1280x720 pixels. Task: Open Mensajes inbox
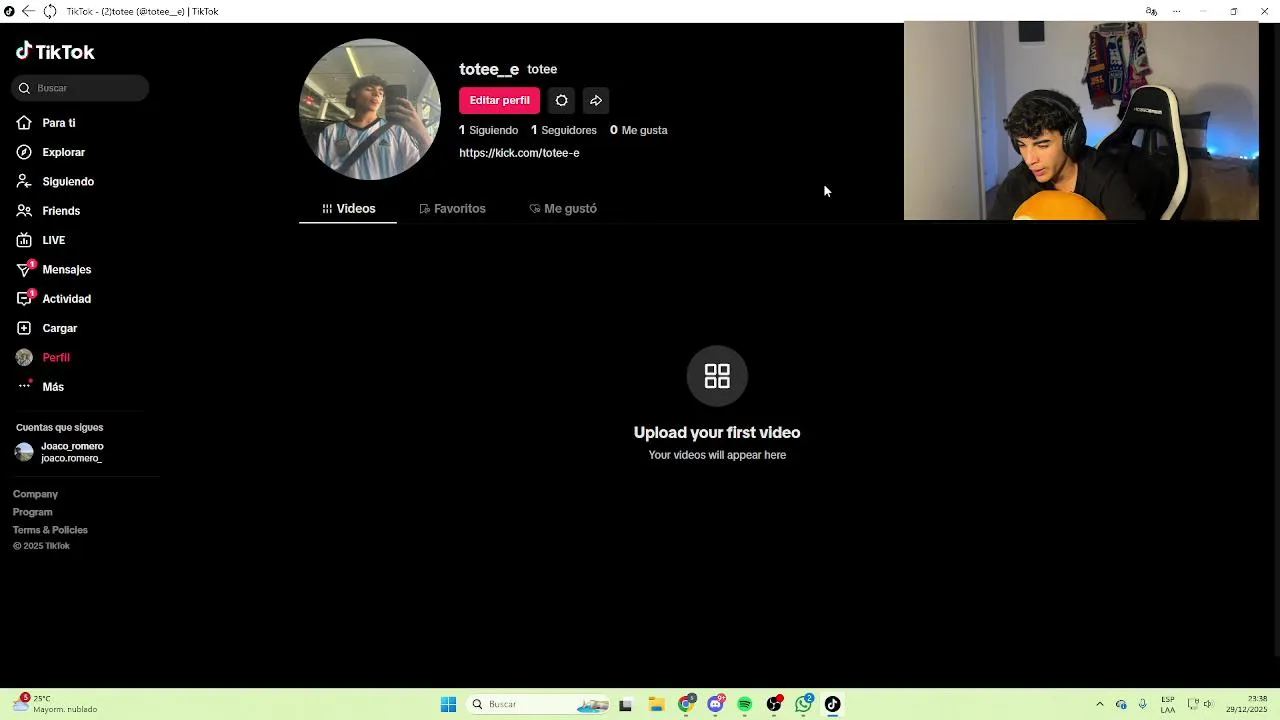point(66,270)
